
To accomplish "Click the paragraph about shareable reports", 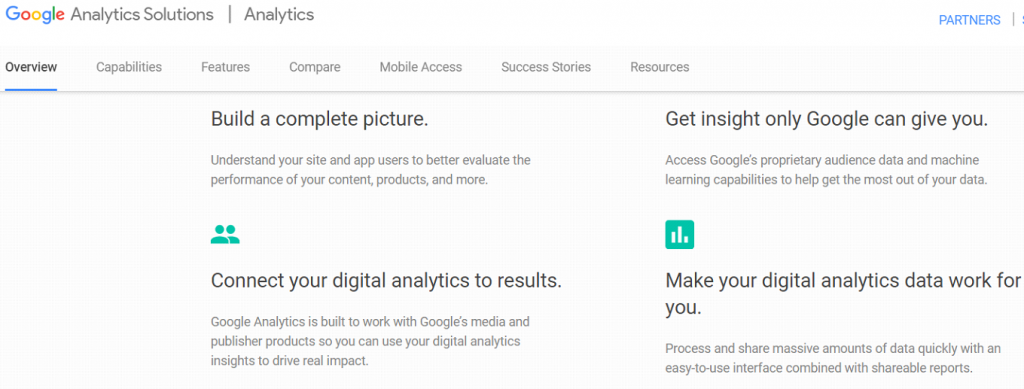I will tap(833, 358).
